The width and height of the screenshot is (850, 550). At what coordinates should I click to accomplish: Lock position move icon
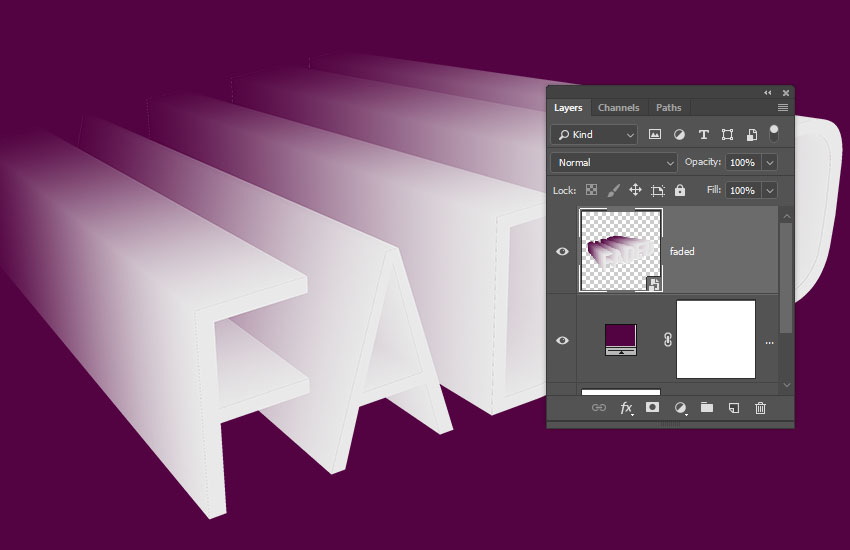[x=635, y=190]
